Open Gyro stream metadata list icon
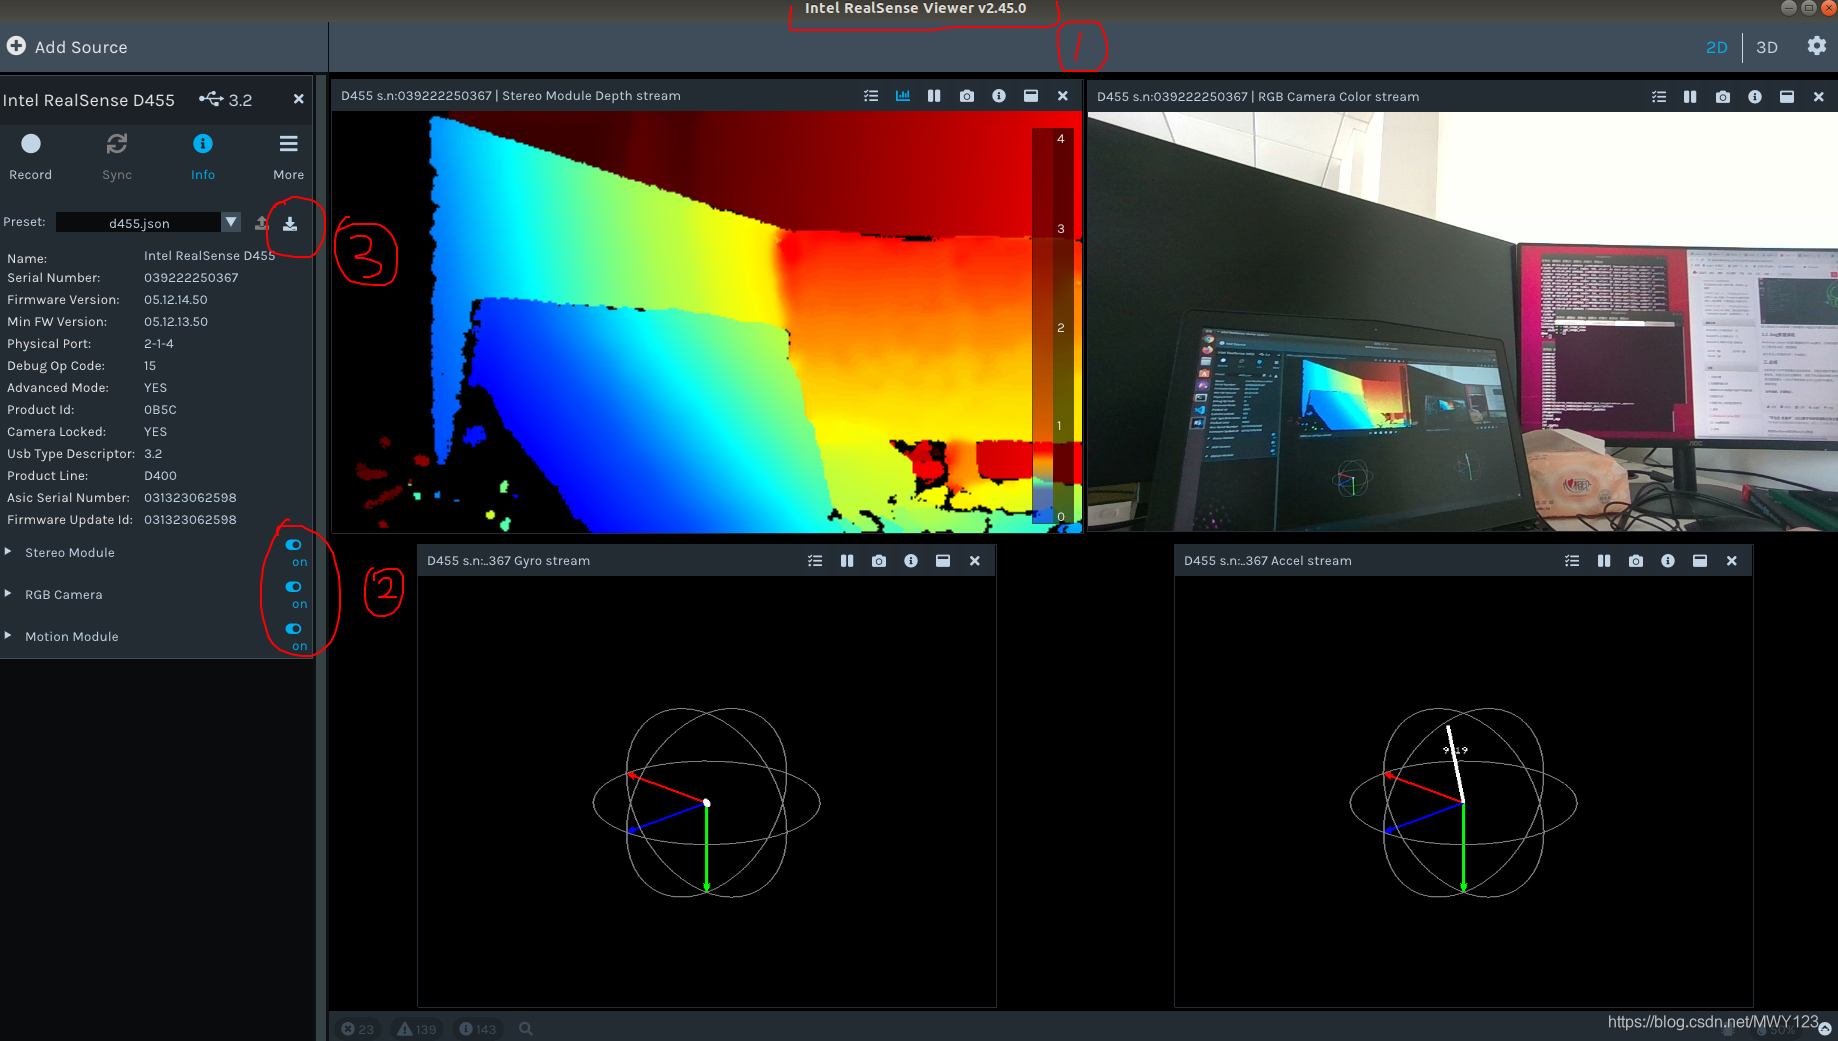The height and width of the screenshot is (1041, 1838). click(x=815, y=561)
